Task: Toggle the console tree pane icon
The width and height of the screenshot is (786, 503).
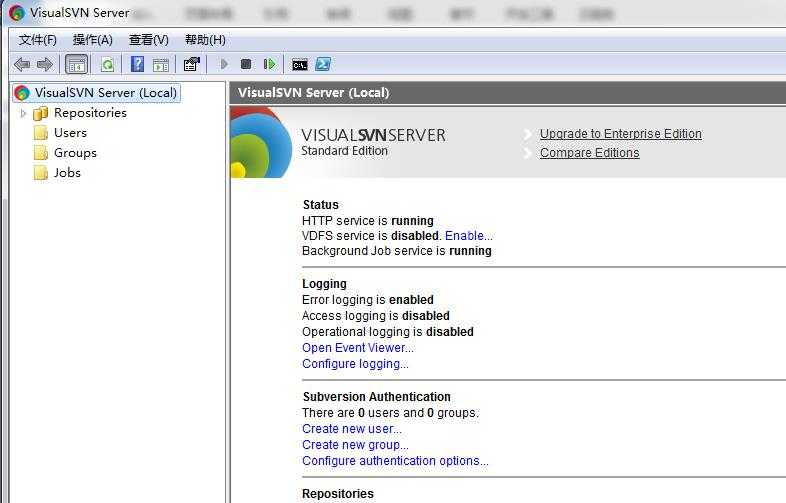Action: (x=77, y=64)
